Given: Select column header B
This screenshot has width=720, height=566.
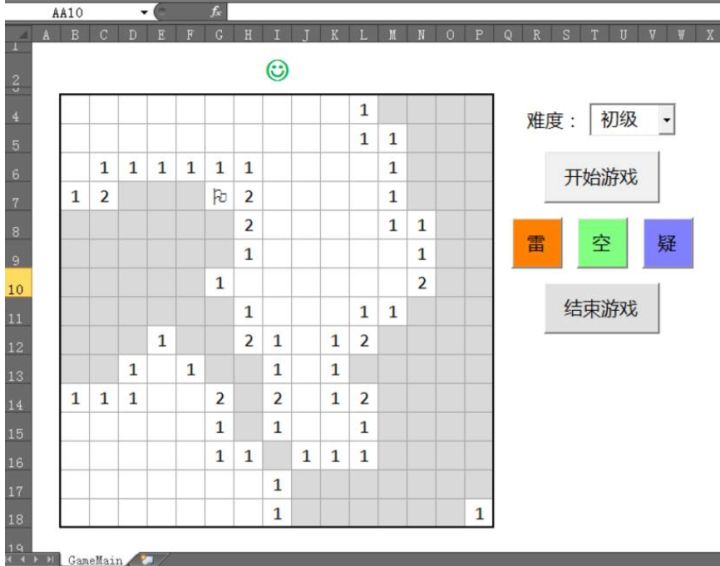Looking at the screenshot, I should click(x=75, y=35).
